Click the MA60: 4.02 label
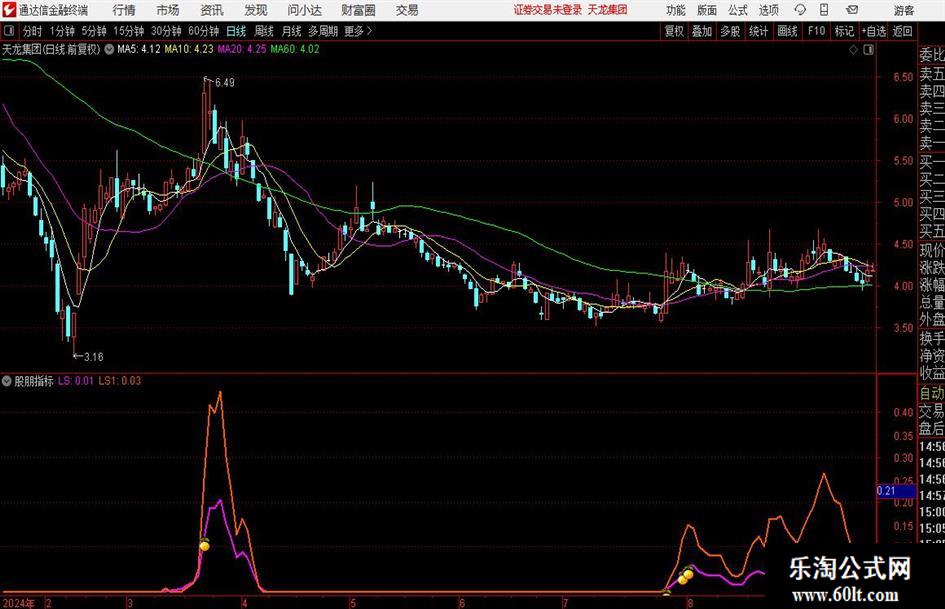The height and width of the screenshot is (609, 945). (x=295, y=49)
